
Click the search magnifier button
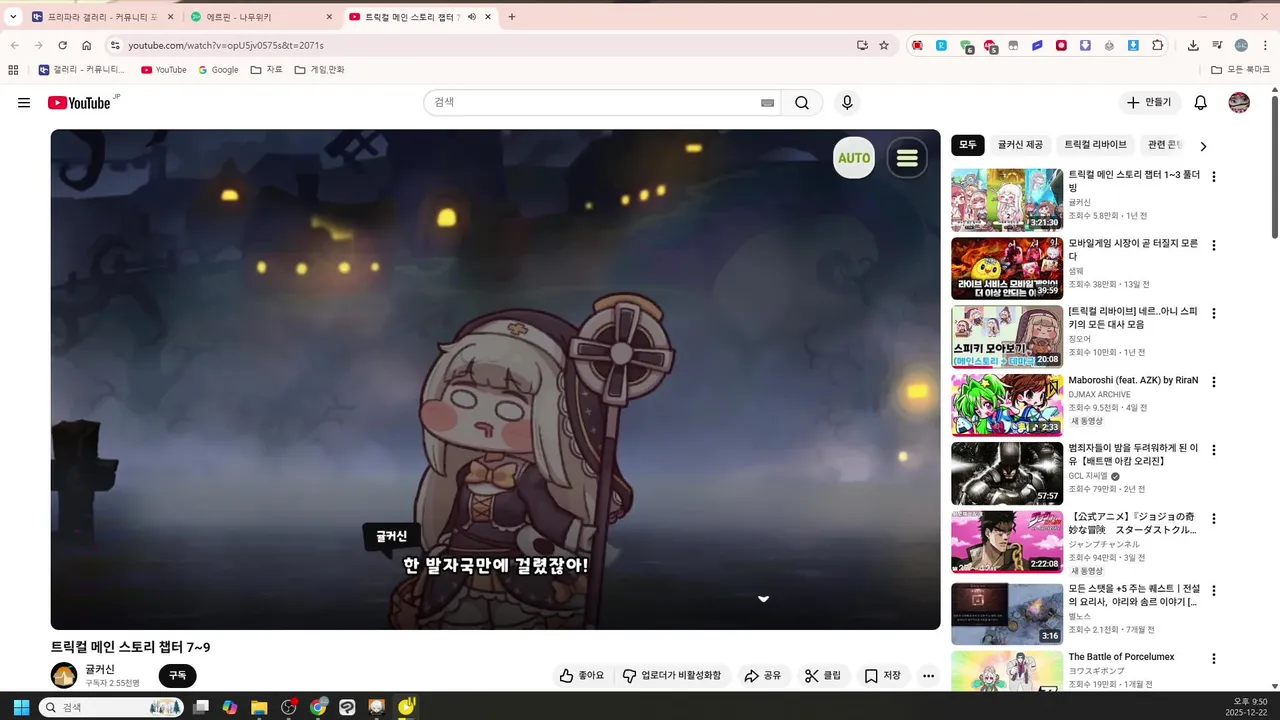802,103
